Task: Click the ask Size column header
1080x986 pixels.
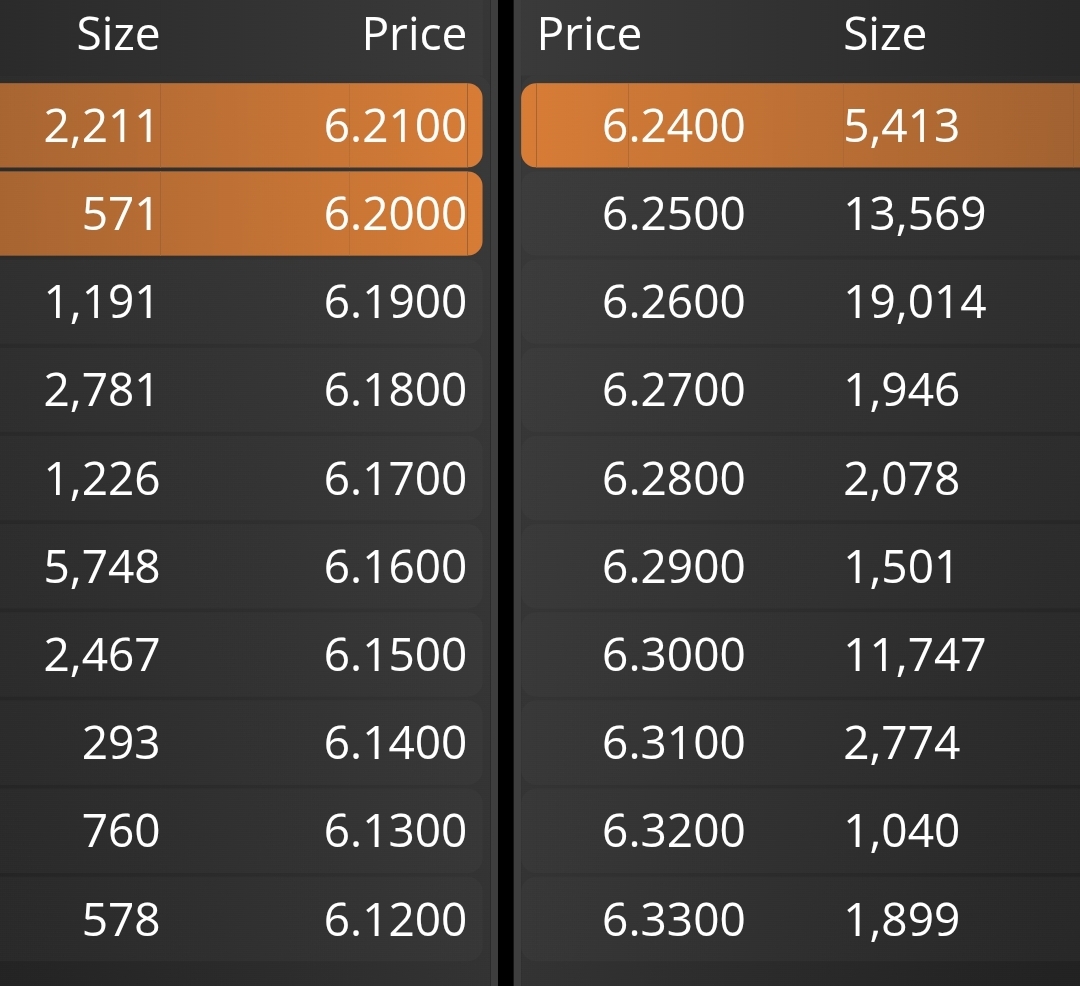Action: (x=885, y=34)
